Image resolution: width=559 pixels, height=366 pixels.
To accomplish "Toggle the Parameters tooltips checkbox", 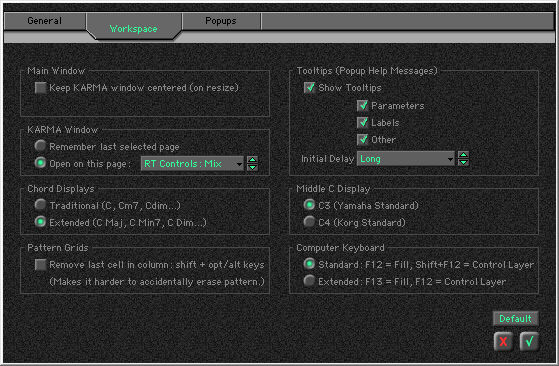I will [x=363, y=105].
